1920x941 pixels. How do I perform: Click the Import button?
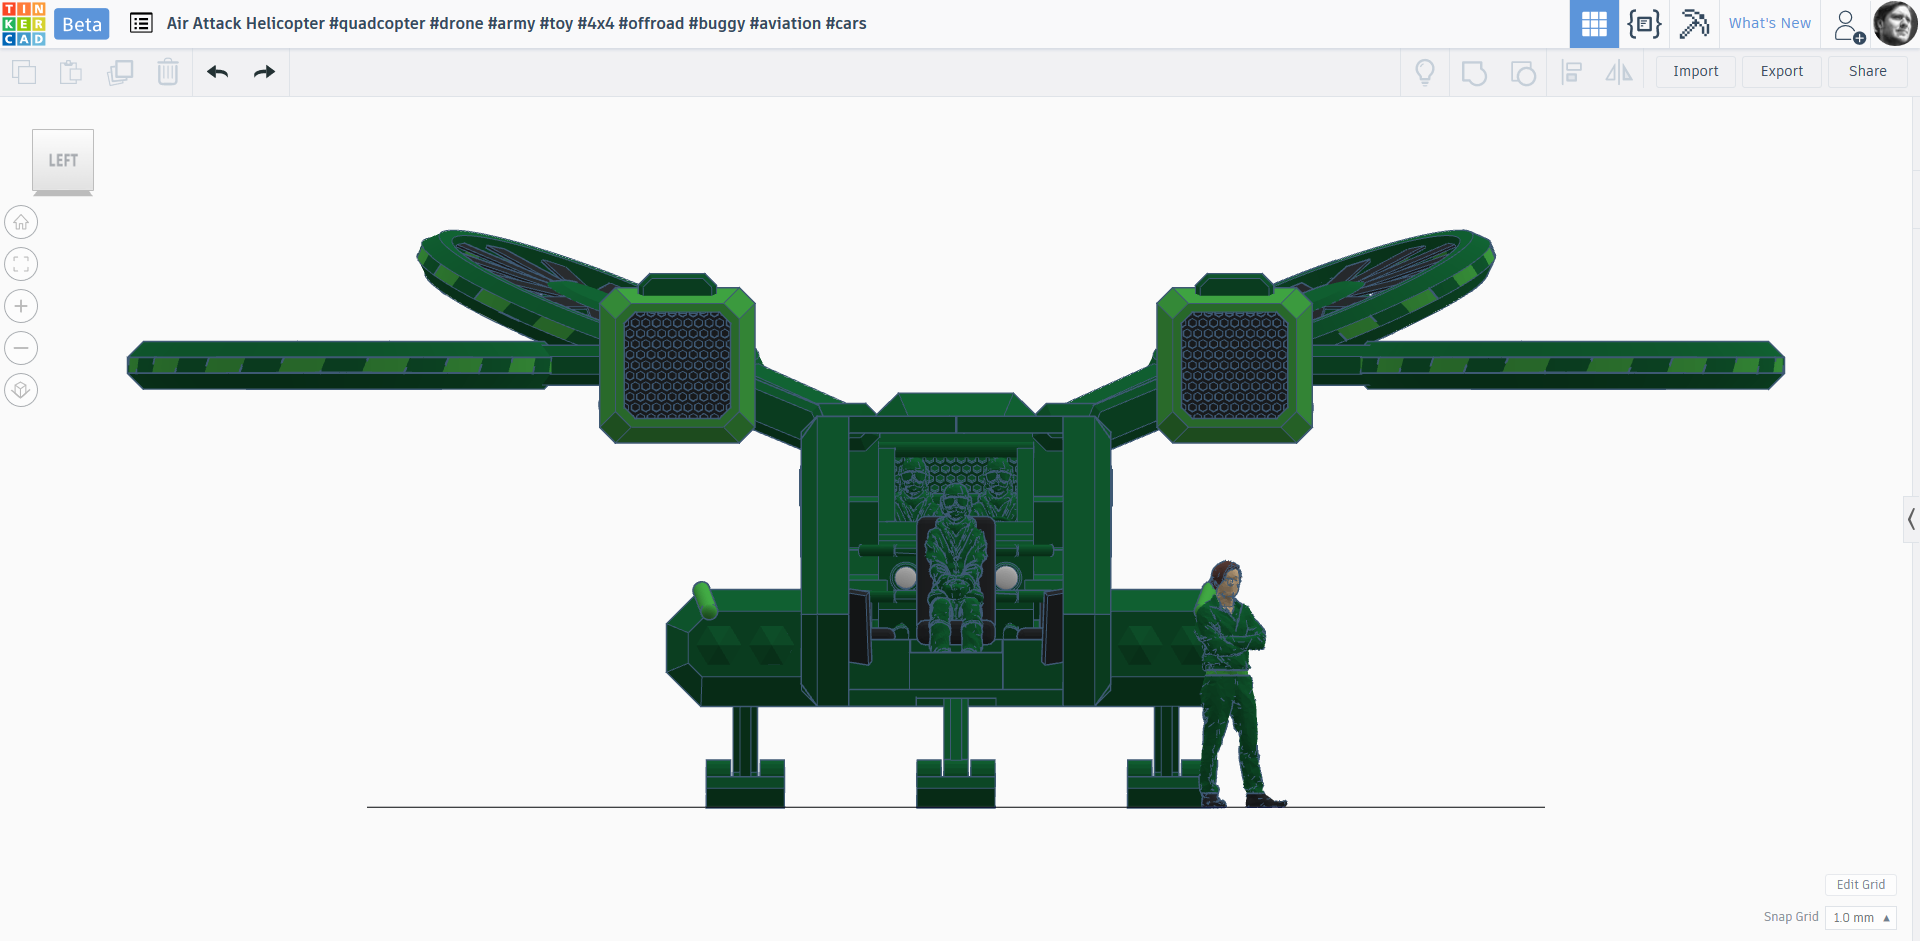click(1695, 71)
